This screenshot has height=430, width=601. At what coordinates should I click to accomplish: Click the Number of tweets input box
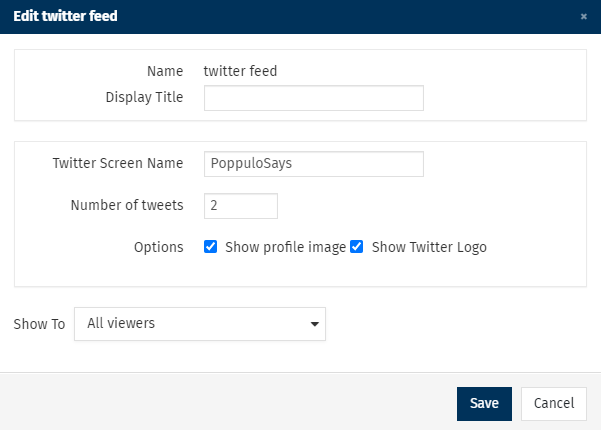(240, 206)
